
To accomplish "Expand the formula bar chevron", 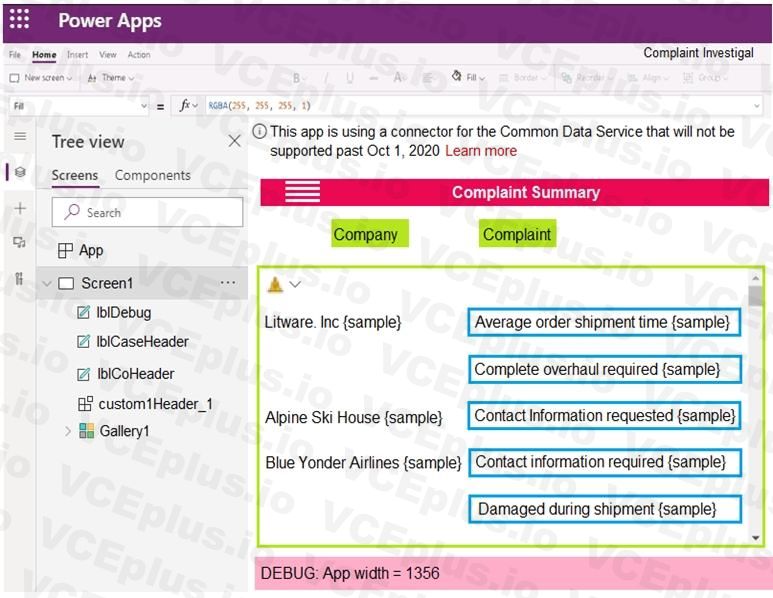I will 757,106.
